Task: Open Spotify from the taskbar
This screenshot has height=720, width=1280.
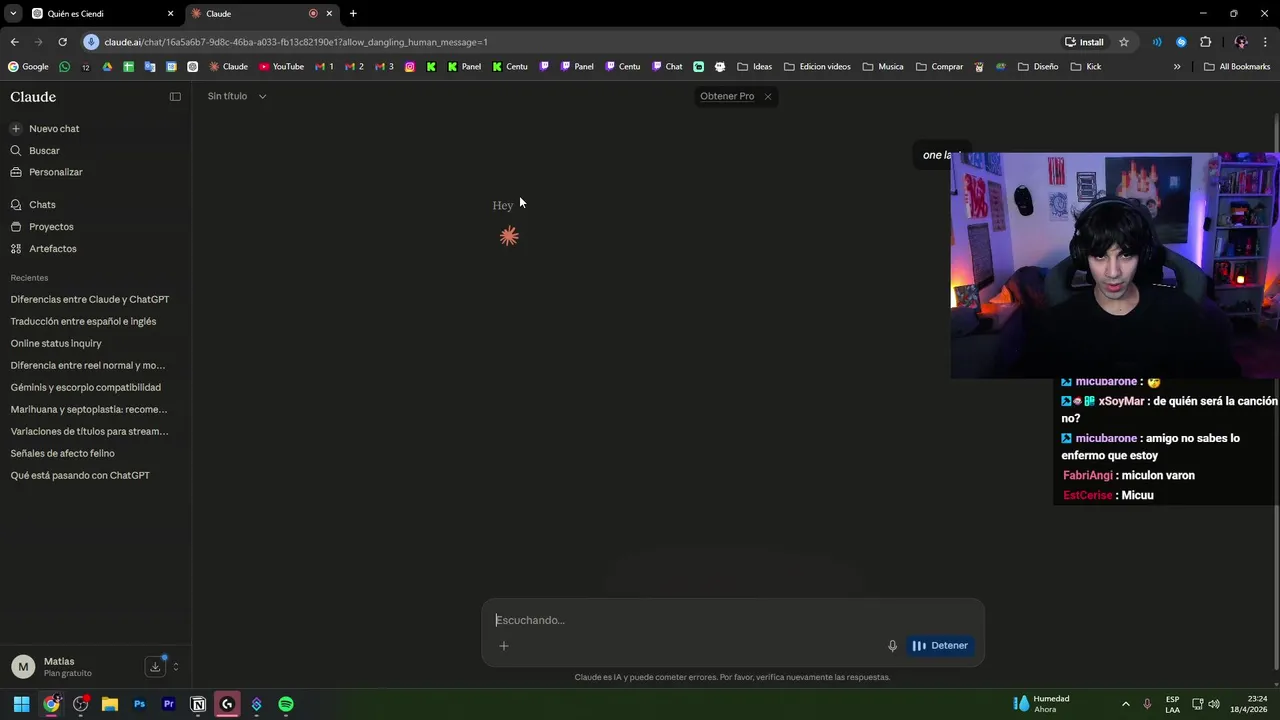Action: click(x=286, y=704)
